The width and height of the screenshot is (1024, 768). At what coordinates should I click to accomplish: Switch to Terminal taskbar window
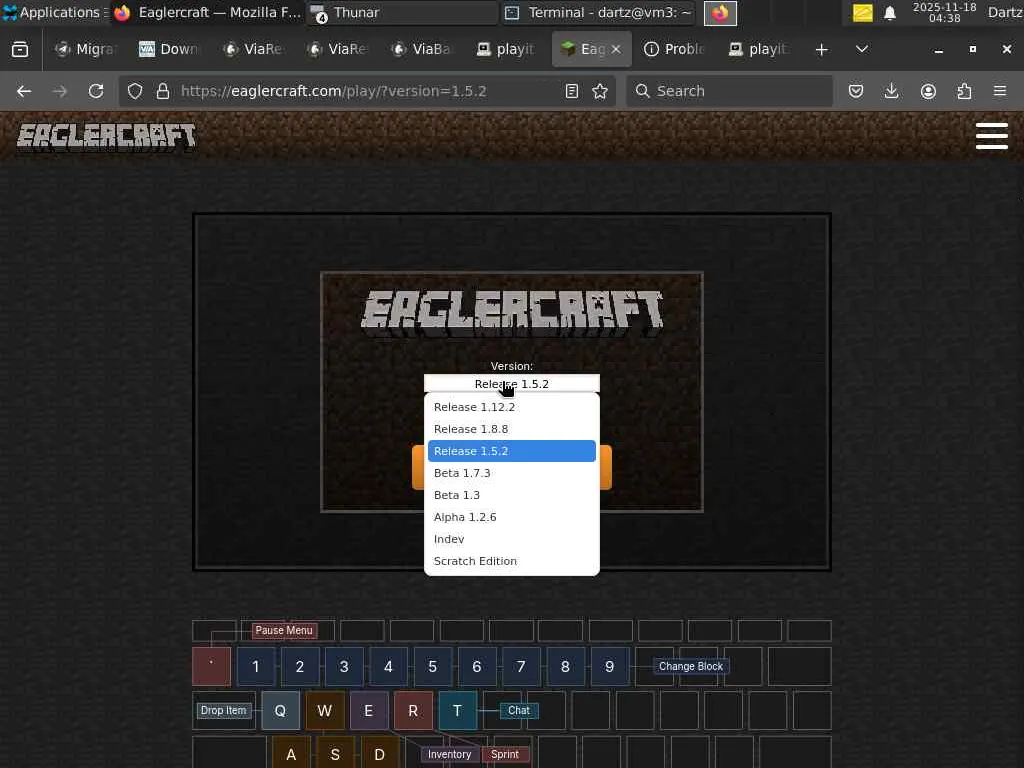click(599, 12)
